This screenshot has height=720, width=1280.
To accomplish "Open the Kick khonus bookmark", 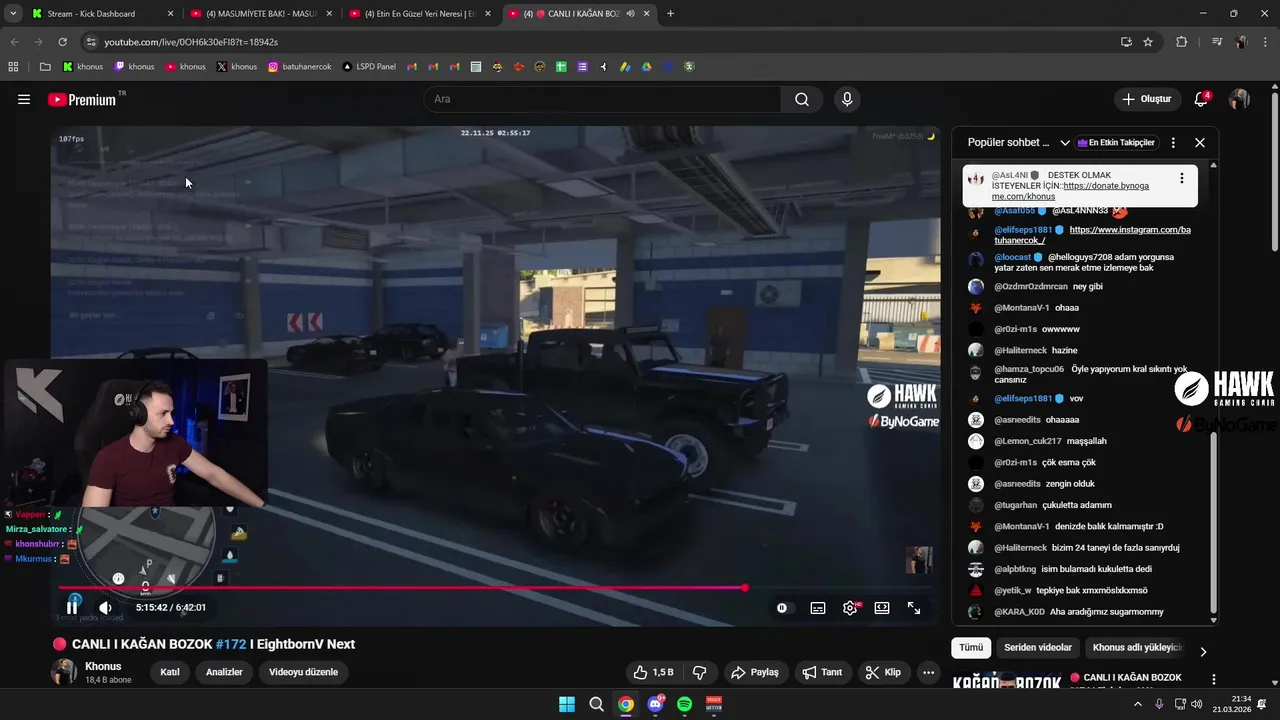I will tap(83, 67).
